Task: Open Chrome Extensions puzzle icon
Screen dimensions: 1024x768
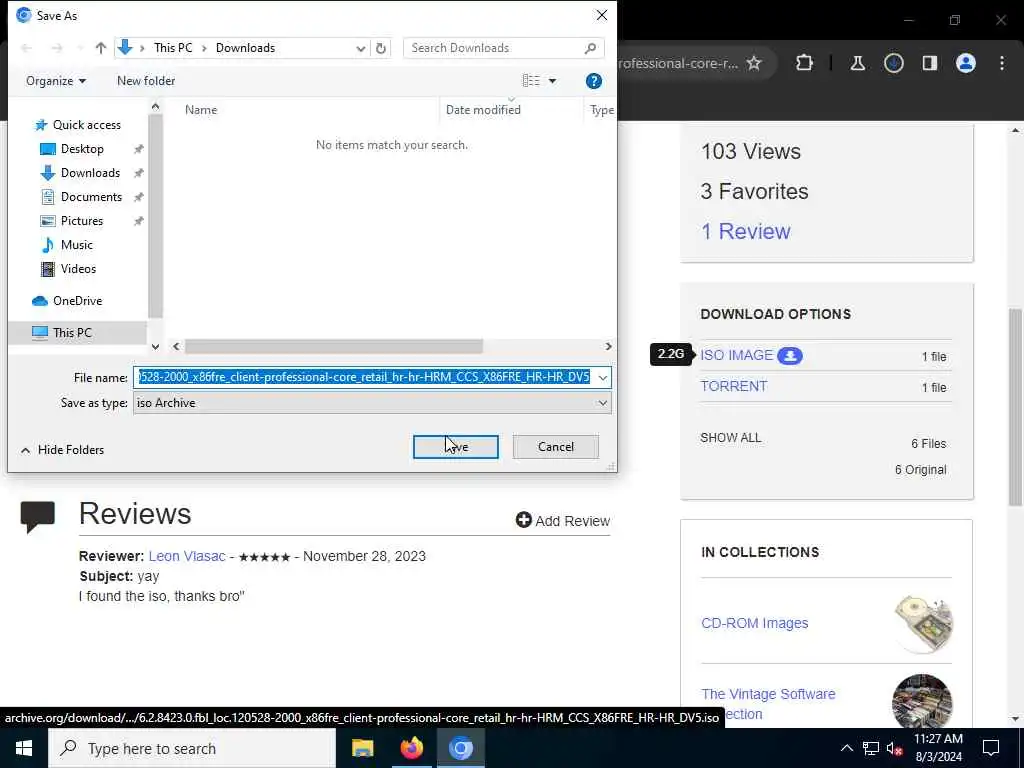Action: pos(805,63)
